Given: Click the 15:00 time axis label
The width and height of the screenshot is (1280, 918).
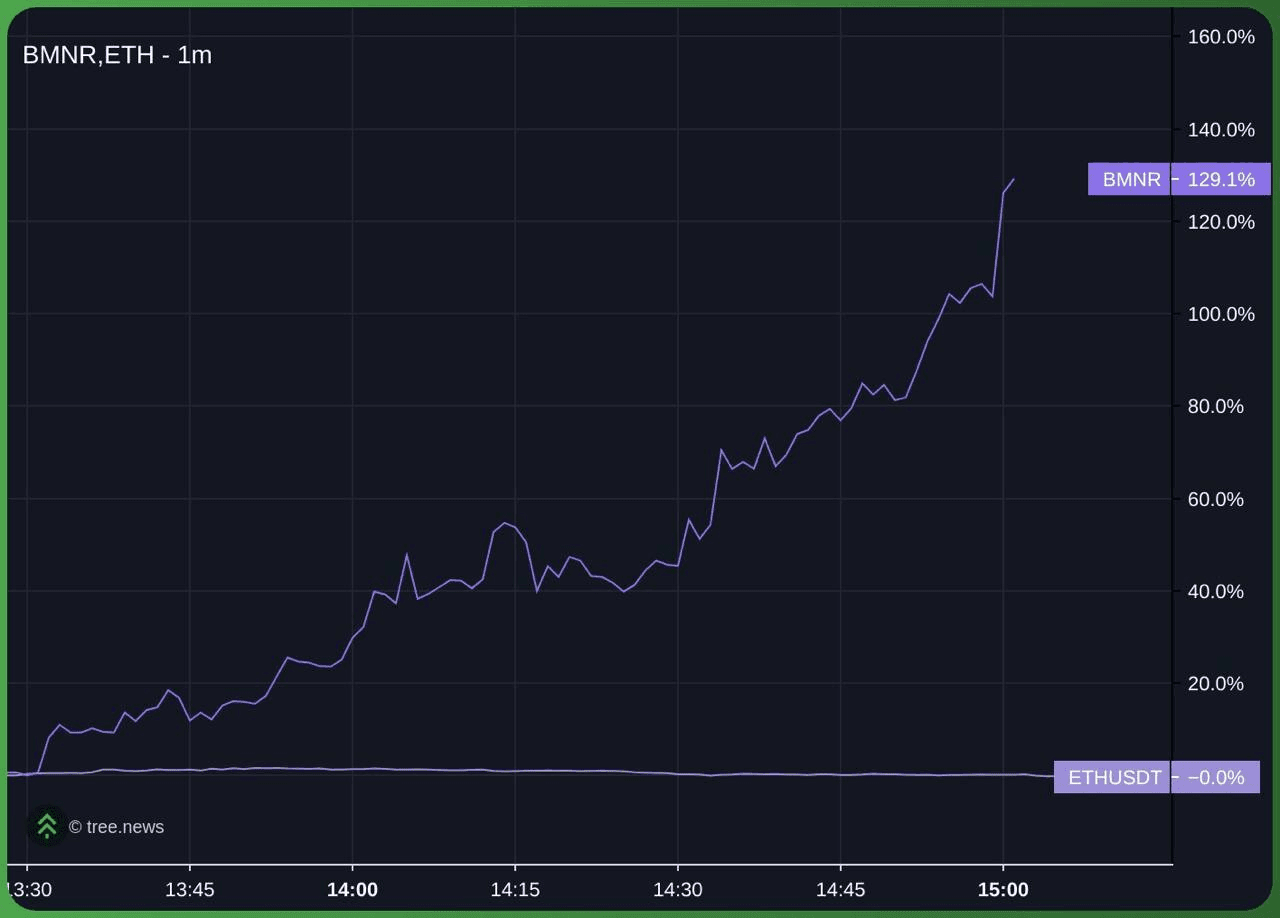Looking at the screenshot, I should [x=1003, y=890].
